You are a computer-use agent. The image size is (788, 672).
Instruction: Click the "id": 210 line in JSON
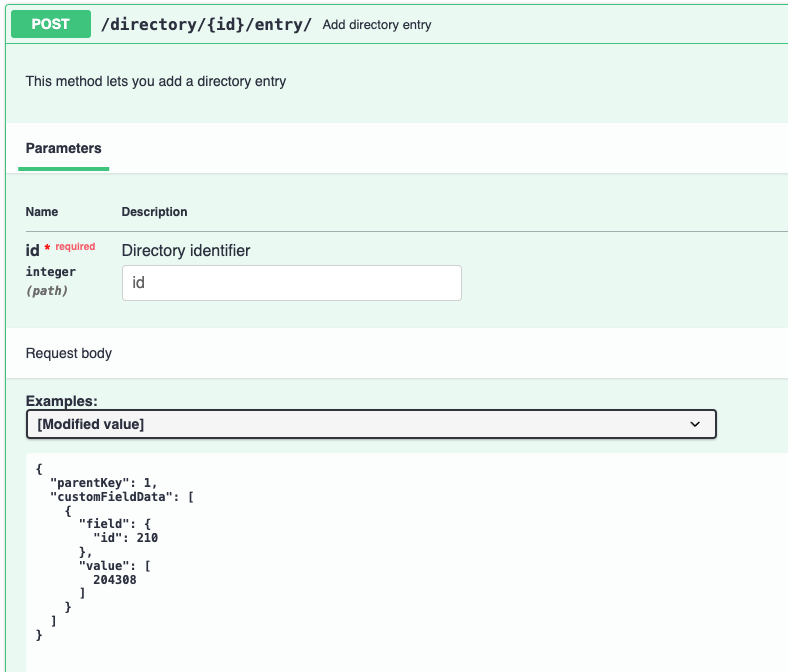click(125, 538)
